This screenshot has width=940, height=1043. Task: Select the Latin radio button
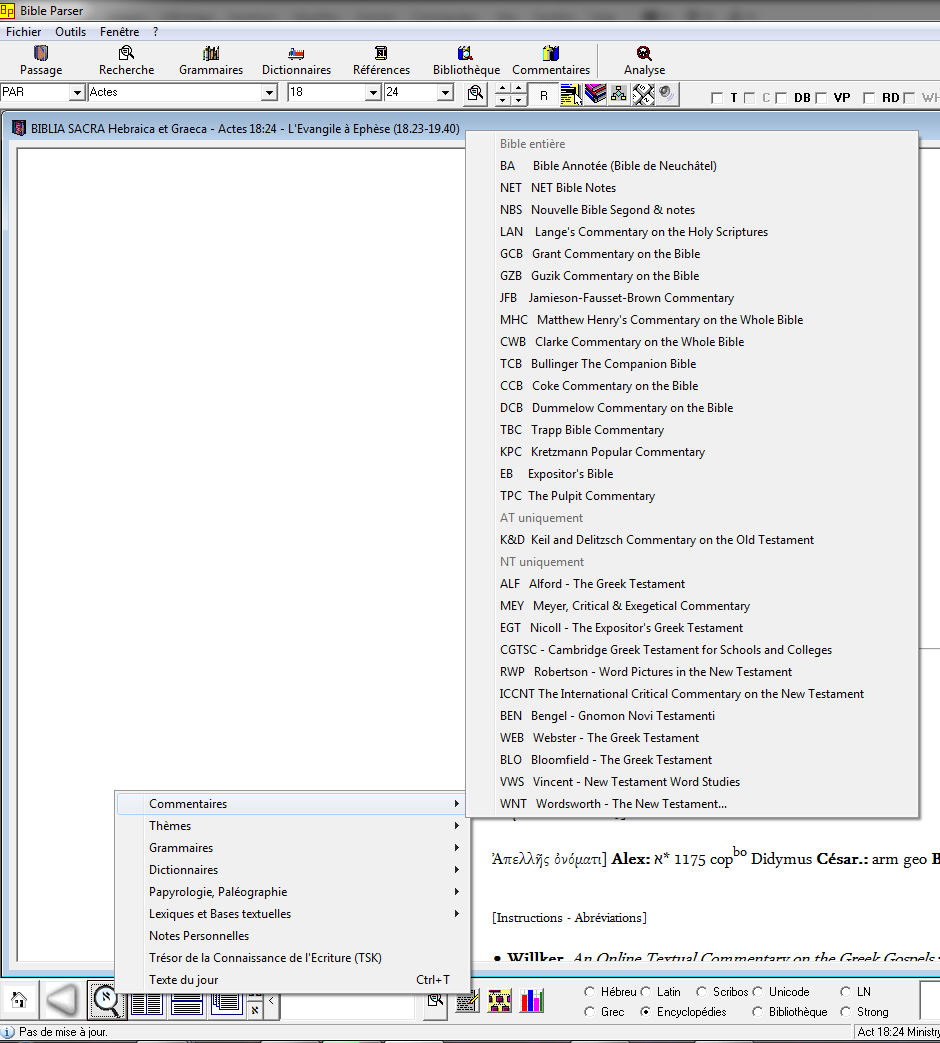645,992
